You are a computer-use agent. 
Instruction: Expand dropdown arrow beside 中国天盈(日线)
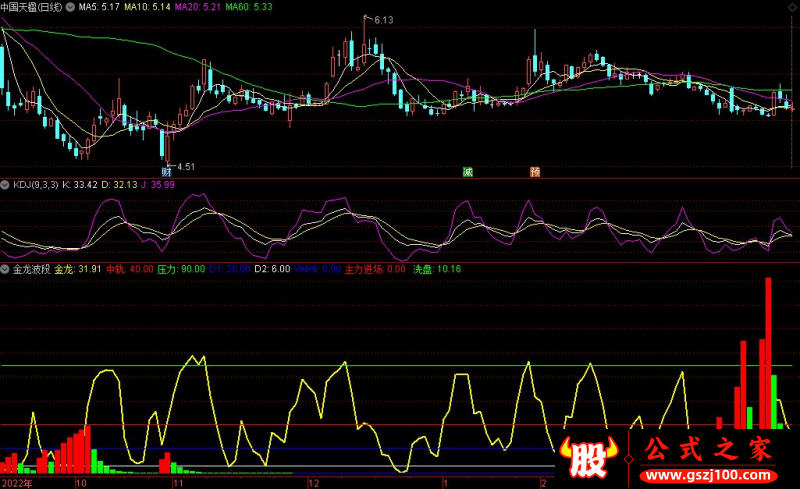67,6
